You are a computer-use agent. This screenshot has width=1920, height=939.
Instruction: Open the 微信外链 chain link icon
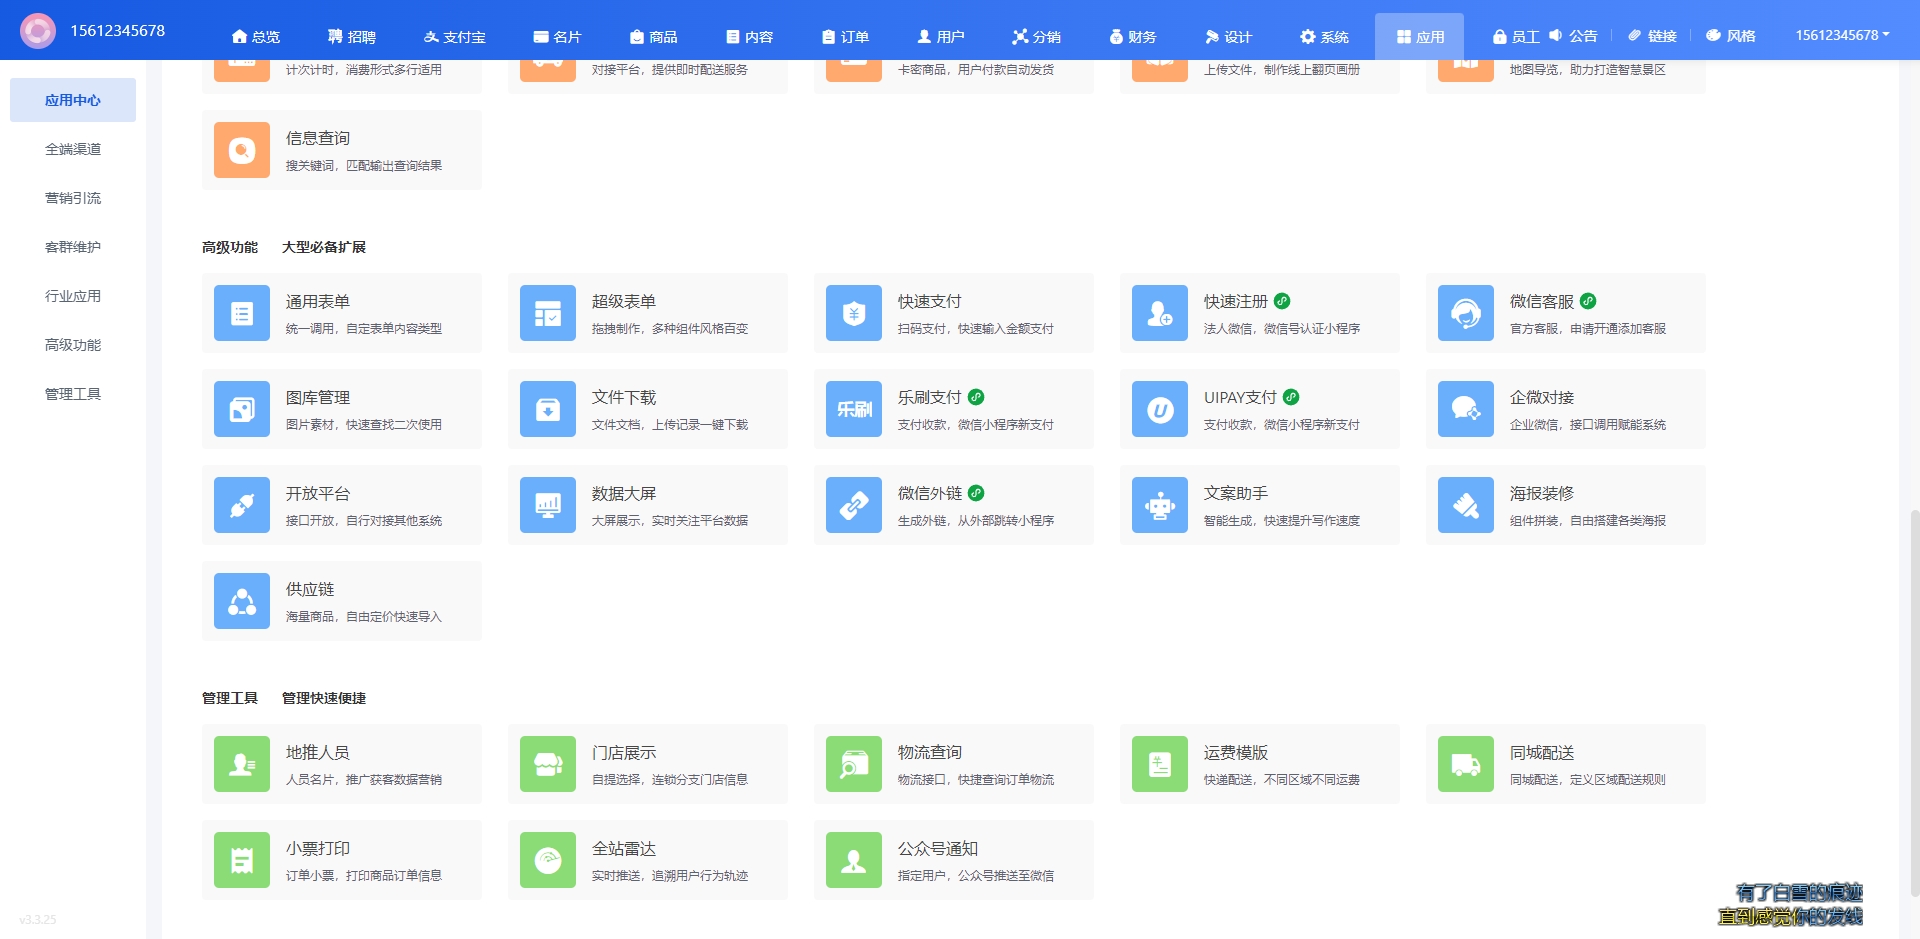pos(854,505)
